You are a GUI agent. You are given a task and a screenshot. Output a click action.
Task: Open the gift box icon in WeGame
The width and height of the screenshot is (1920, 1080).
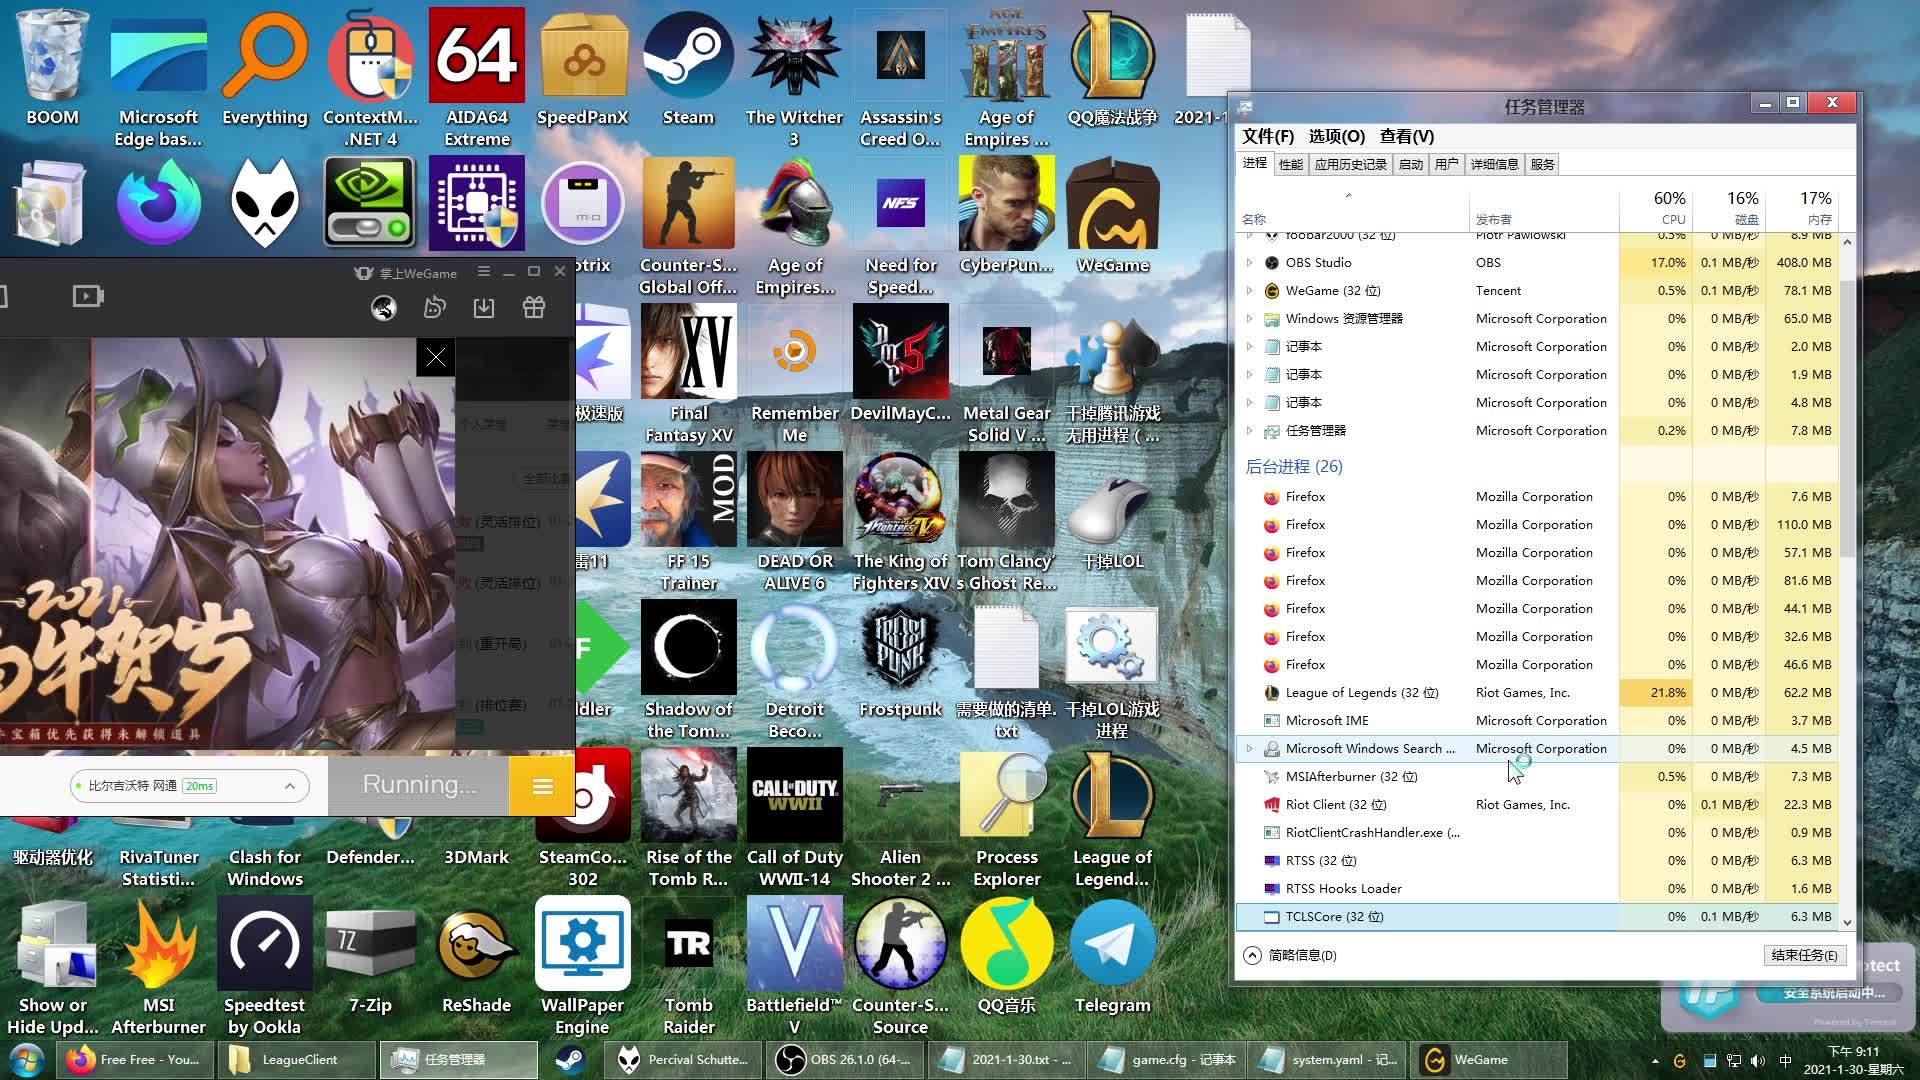(534, 308)
